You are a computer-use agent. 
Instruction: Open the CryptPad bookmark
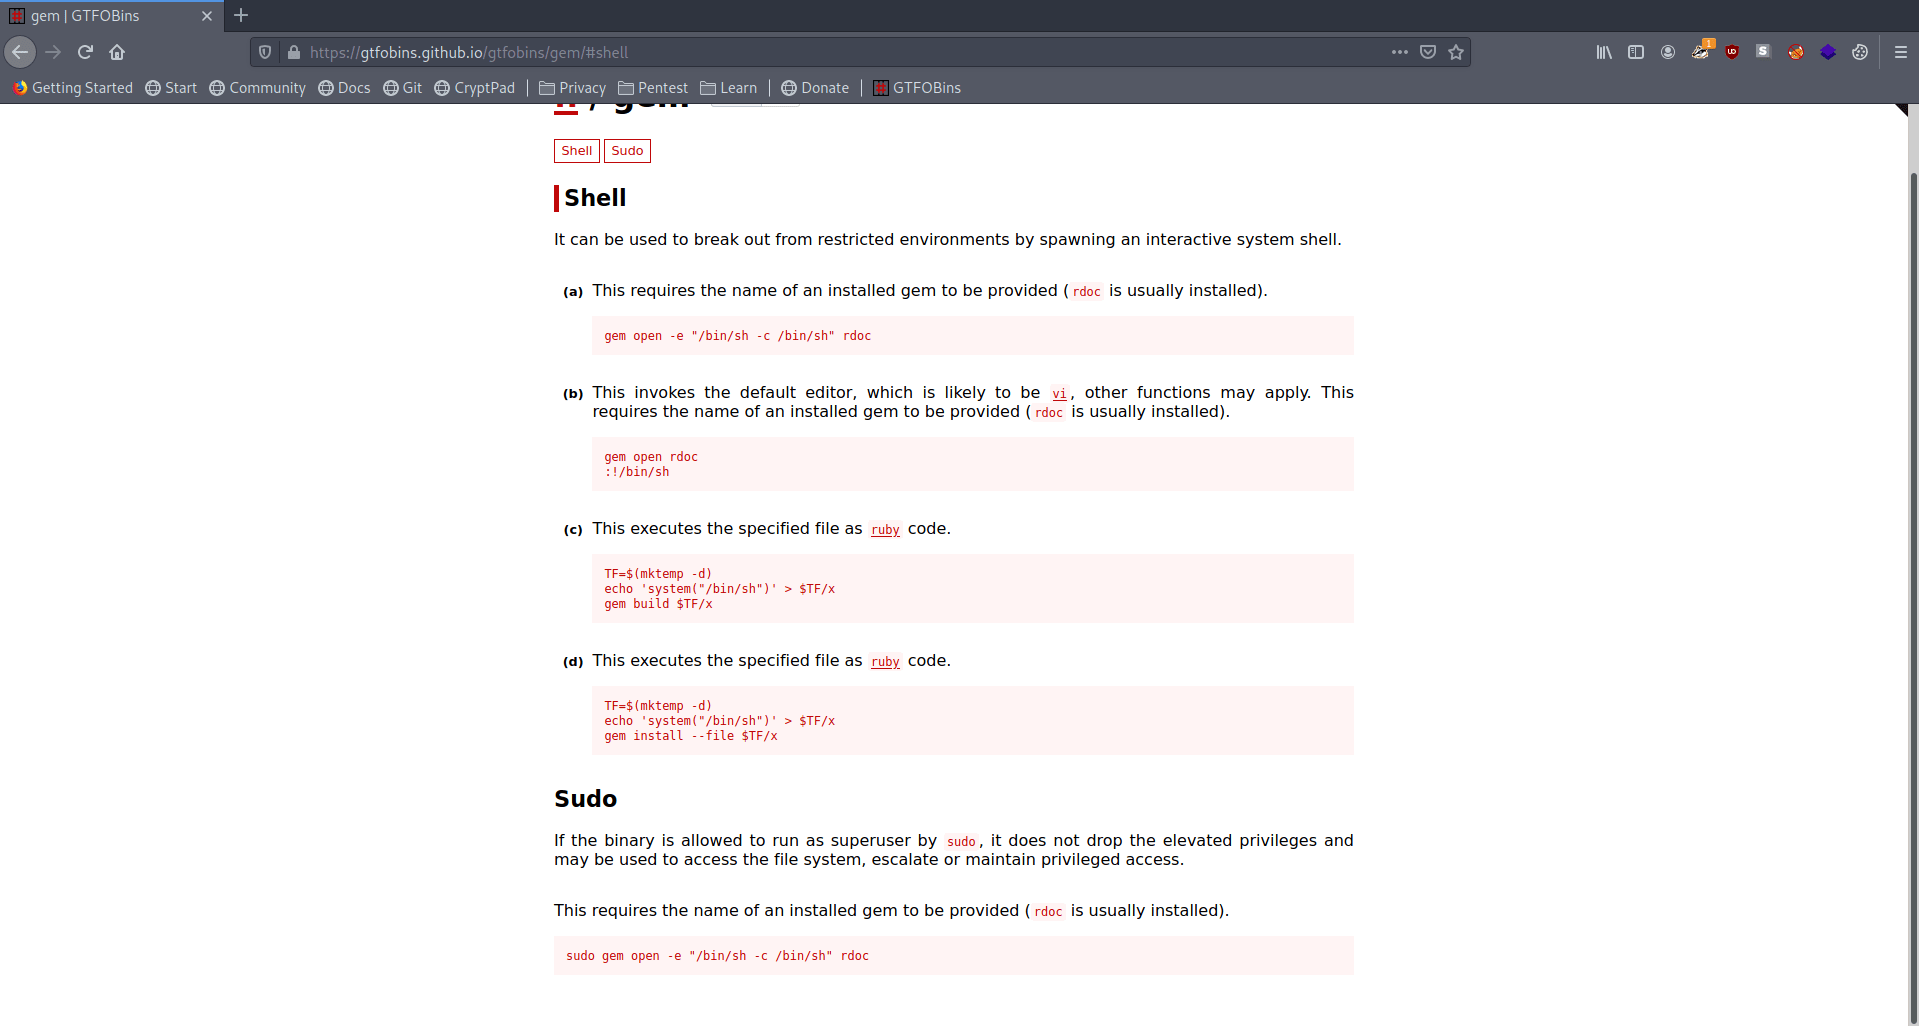tap(475, 88)
